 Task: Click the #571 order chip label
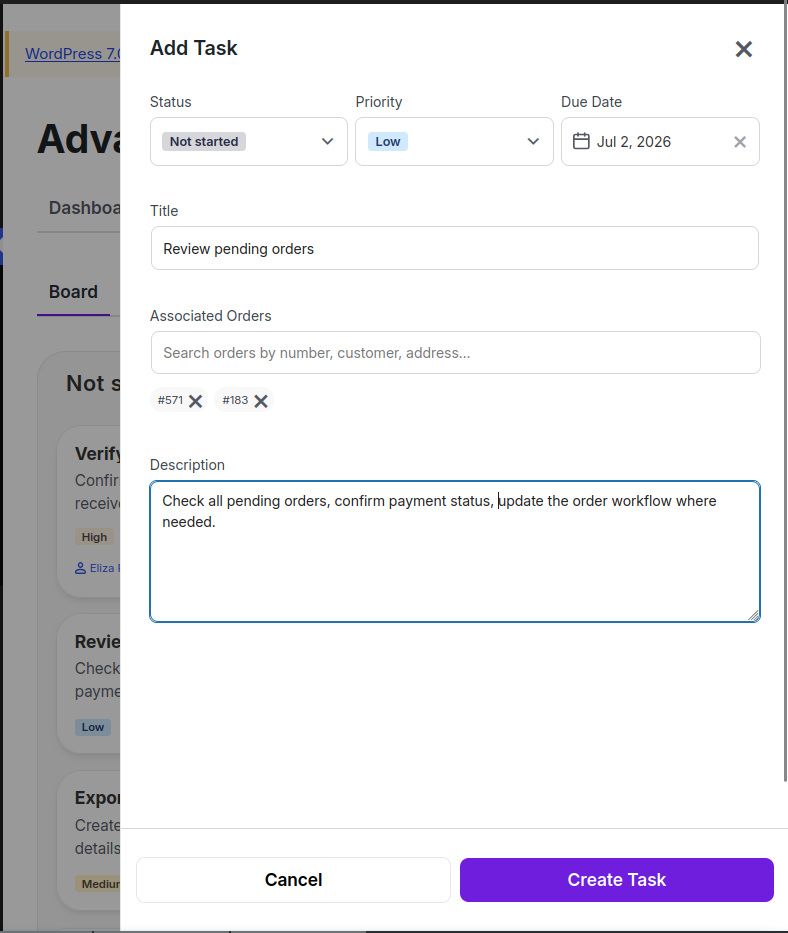tap(170, 400)
